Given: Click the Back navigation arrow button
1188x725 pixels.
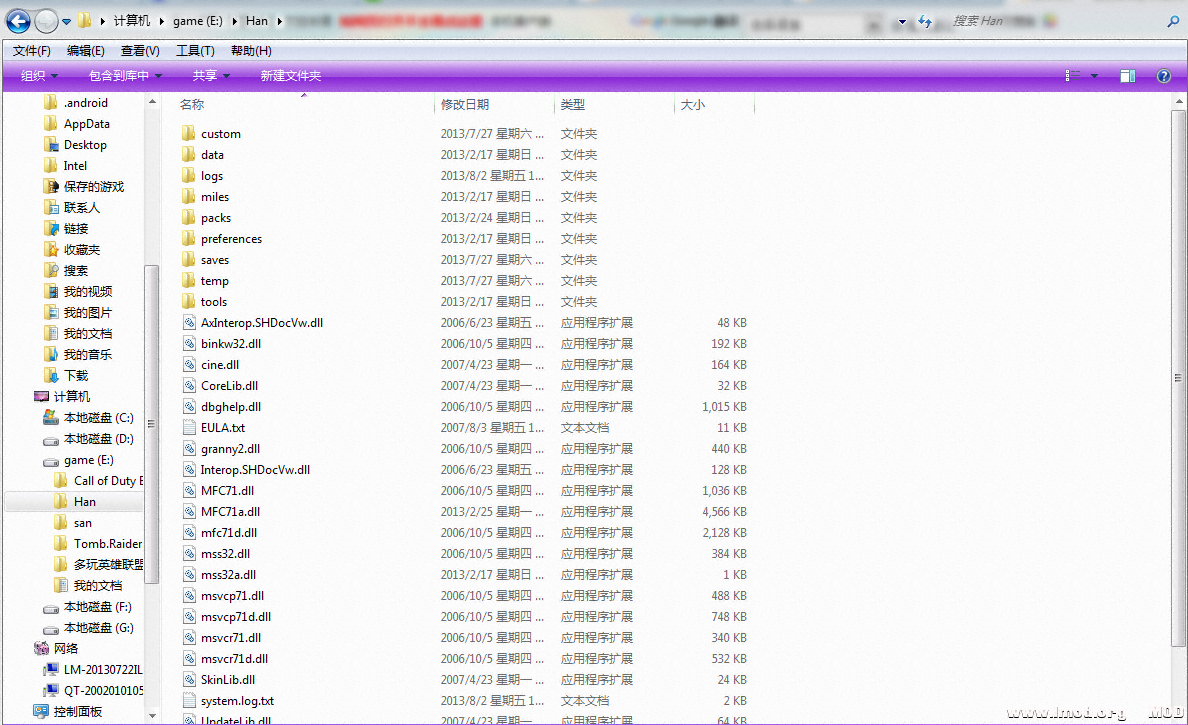Looking at the screenshot, I should (18, 20).
